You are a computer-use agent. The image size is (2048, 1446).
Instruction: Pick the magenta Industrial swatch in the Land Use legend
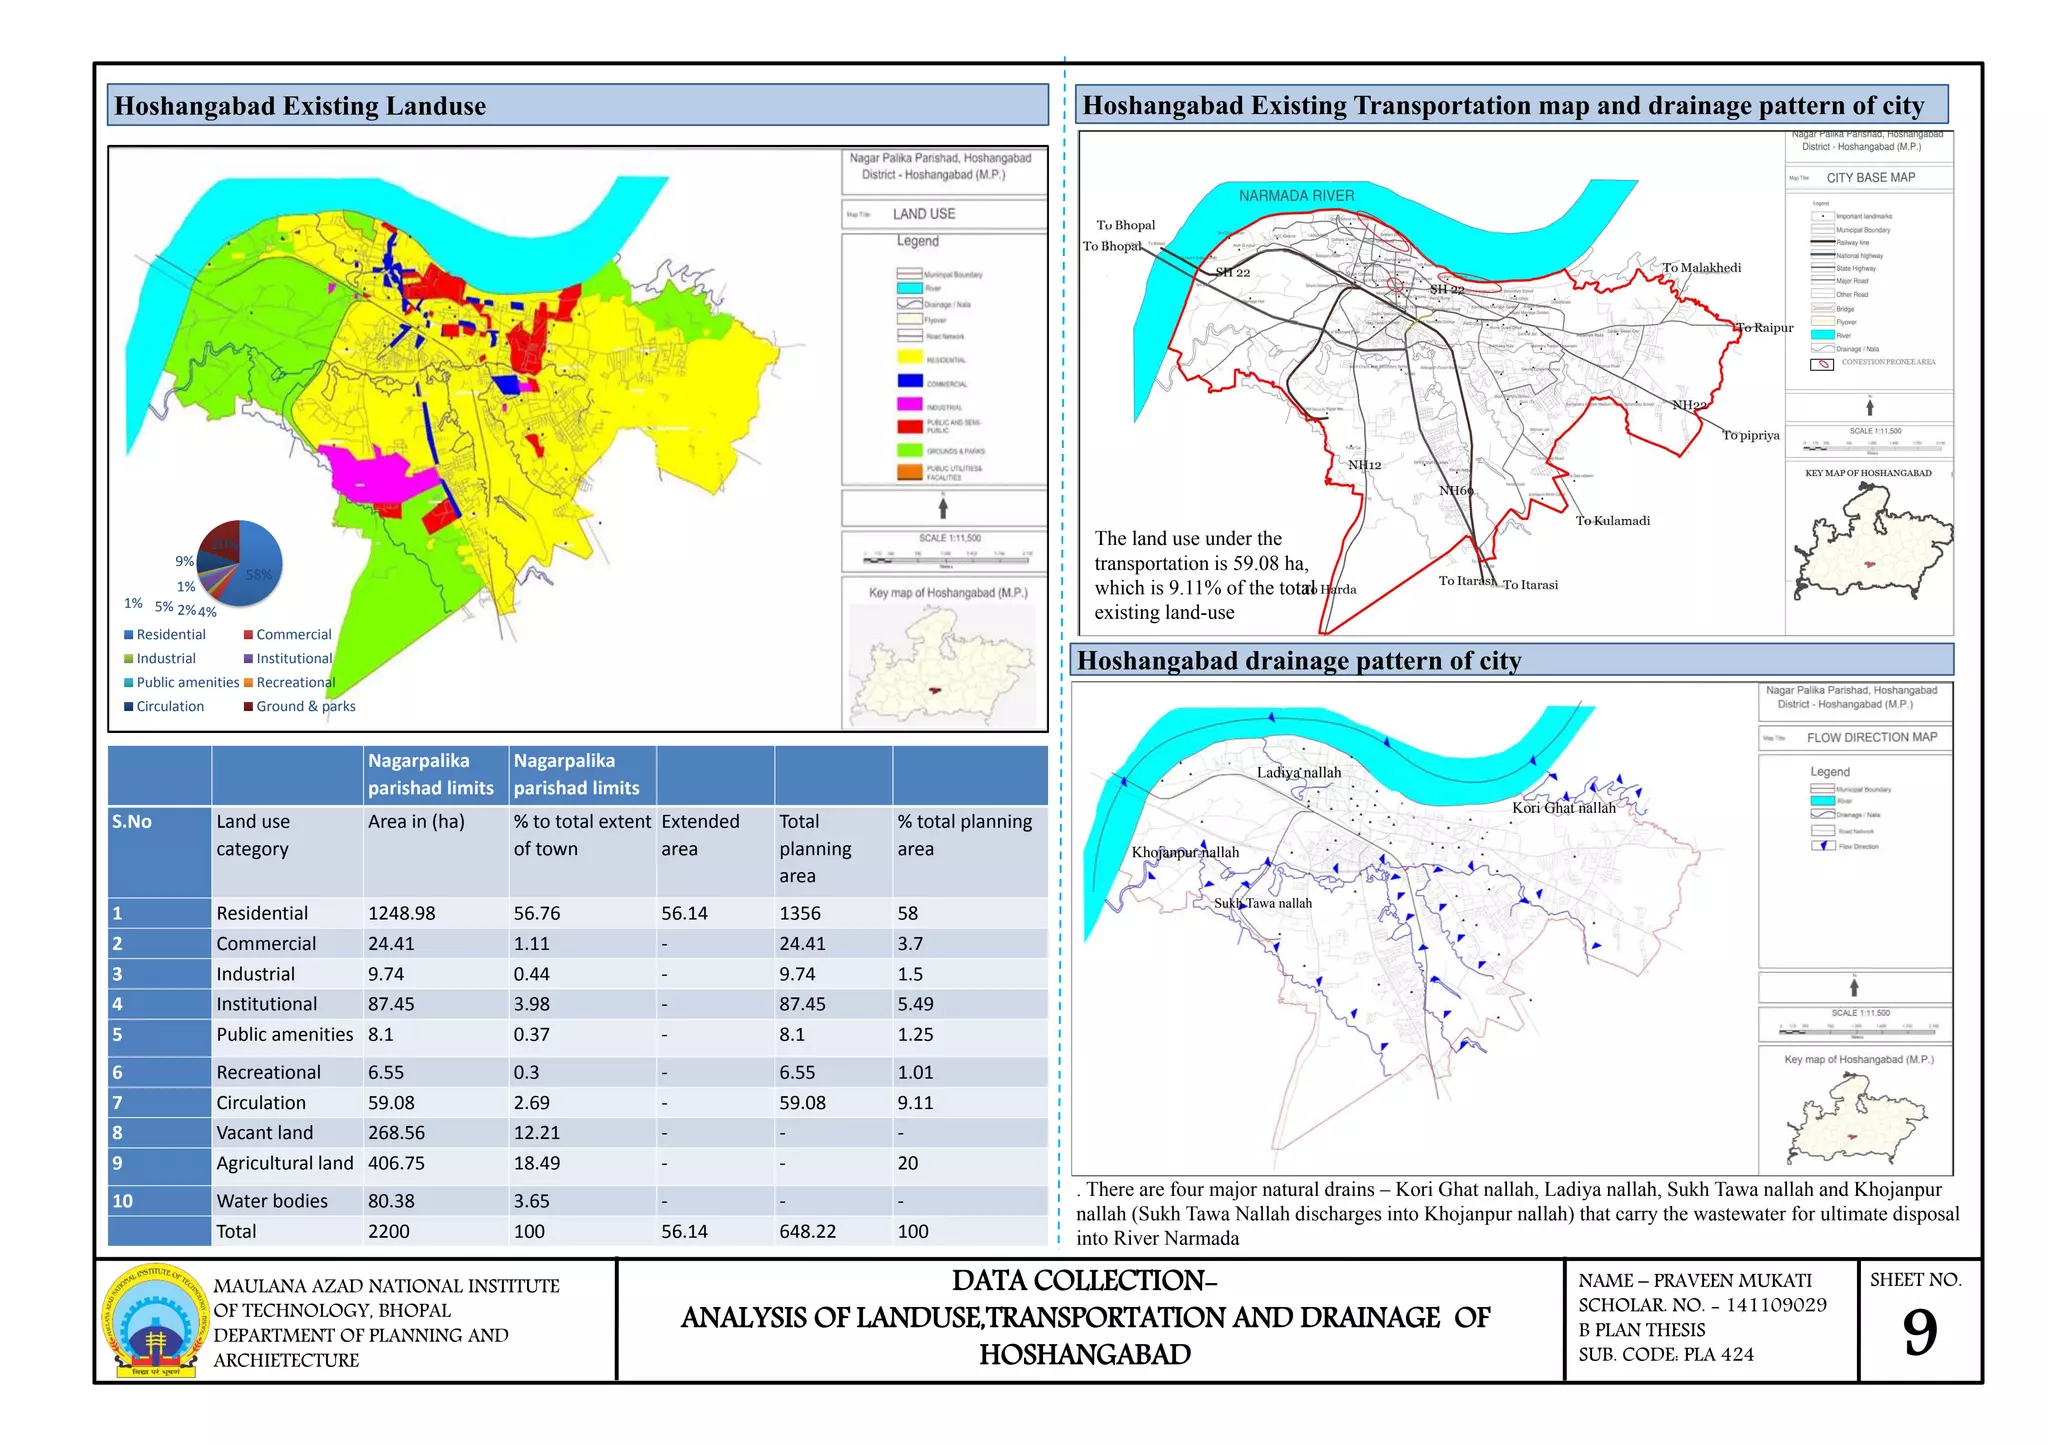(x=909, y=404)
